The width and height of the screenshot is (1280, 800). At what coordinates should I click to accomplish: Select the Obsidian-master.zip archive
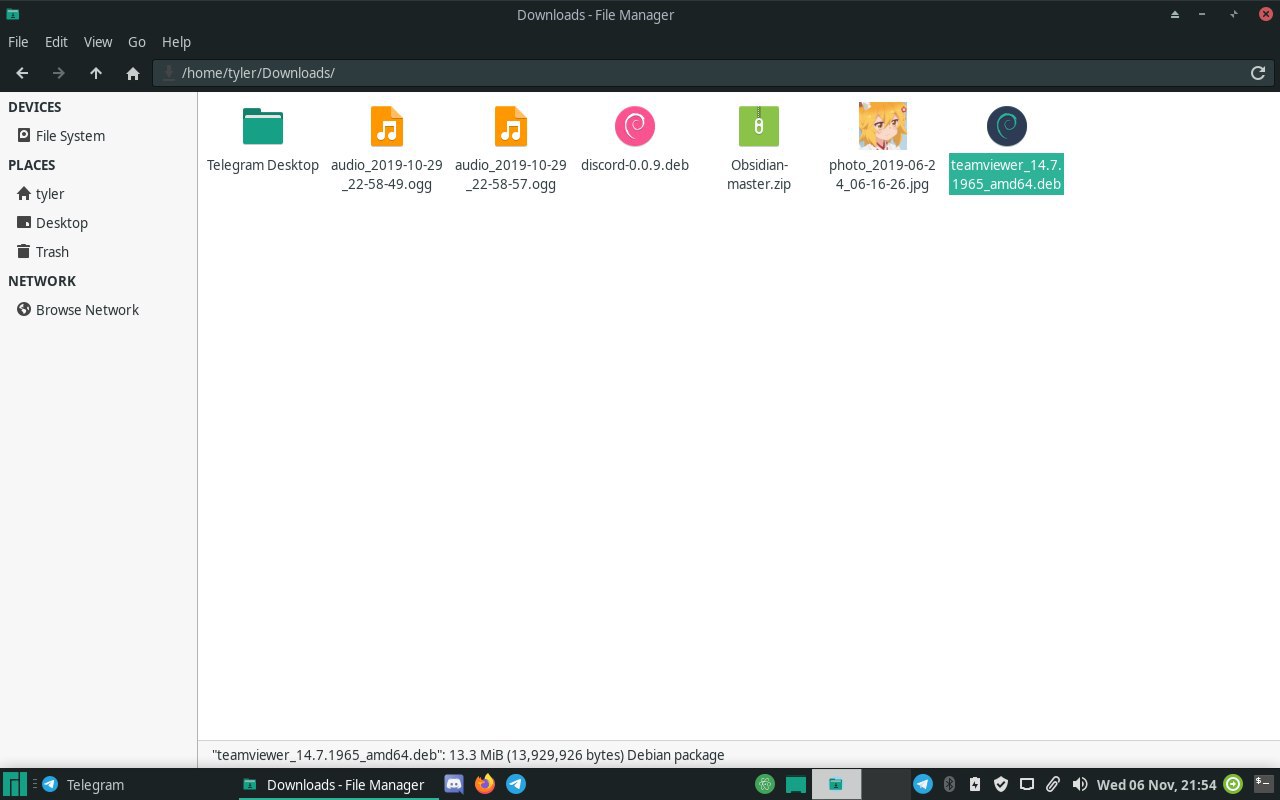tap(759, 148)
